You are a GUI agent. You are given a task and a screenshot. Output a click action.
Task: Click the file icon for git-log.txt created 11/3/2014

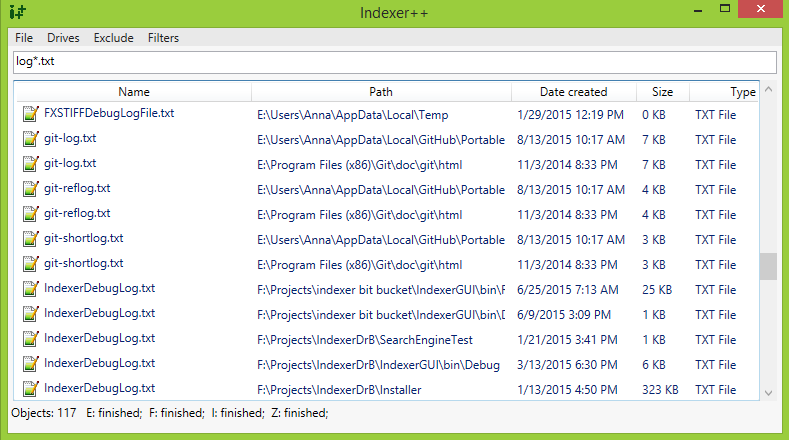(x=31, y=164)
